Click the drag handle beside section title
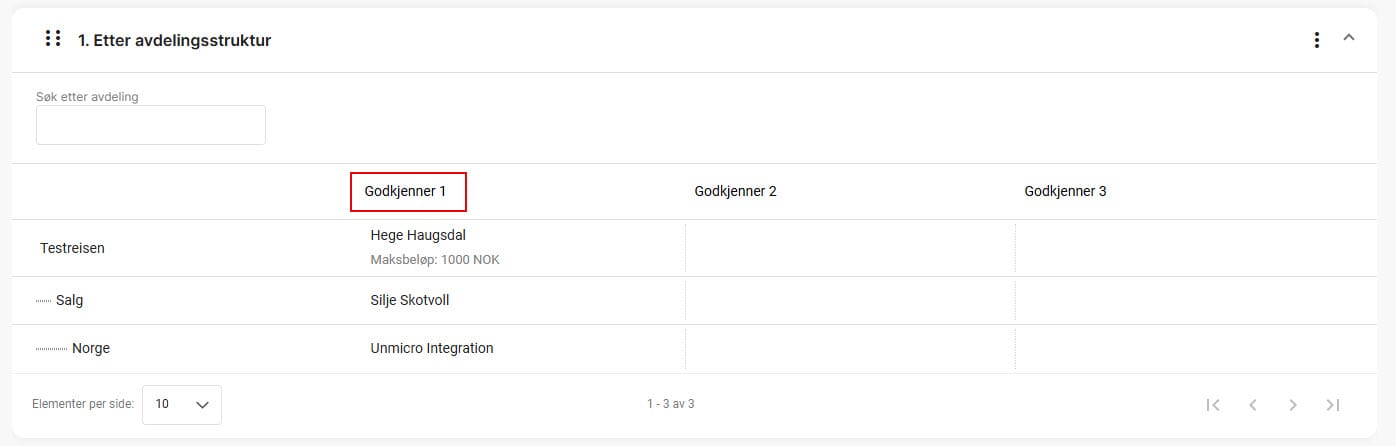This screenshot has width=1396, height=446. [54, 39]
